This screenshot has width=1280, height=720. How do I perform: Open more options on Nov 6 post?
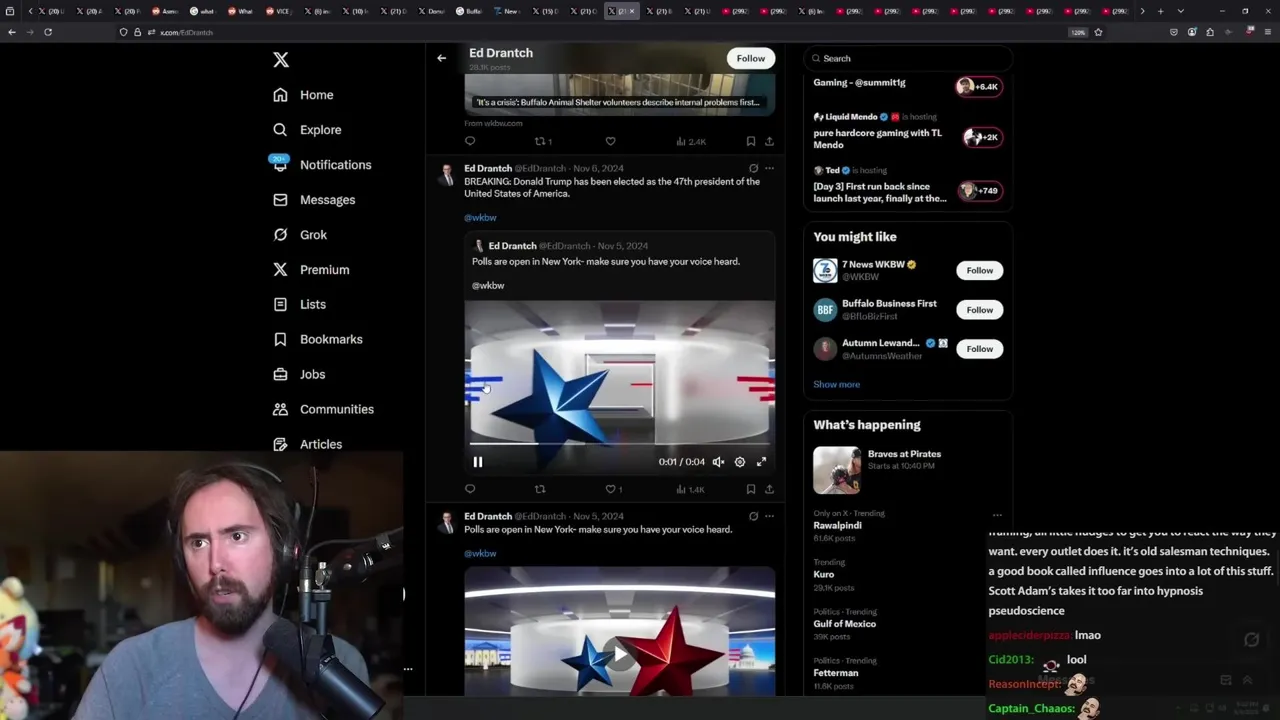coord(769,168)
